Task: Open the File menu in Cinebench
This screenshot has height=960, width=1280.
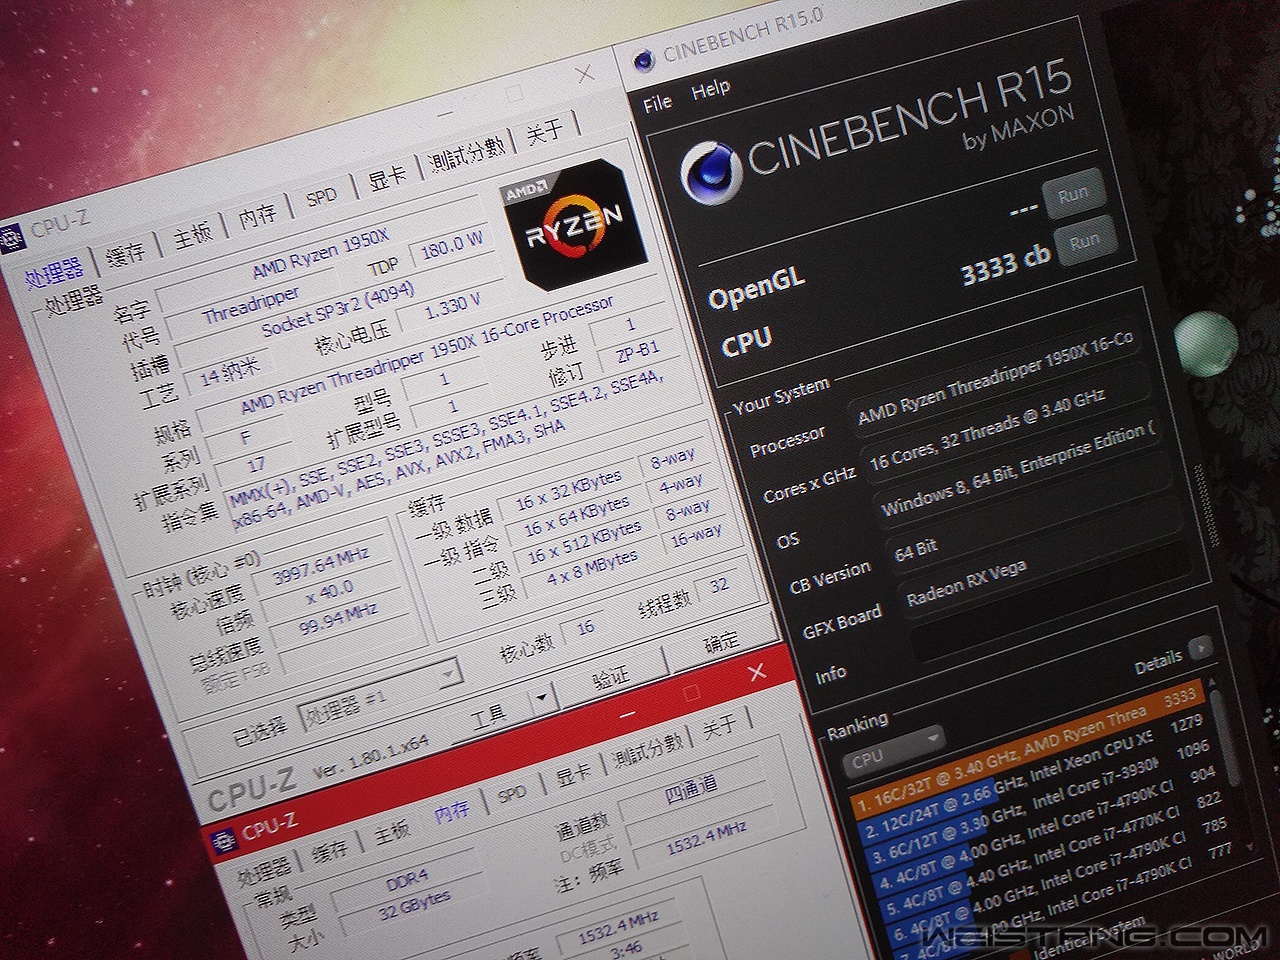Action: (657, 102)
